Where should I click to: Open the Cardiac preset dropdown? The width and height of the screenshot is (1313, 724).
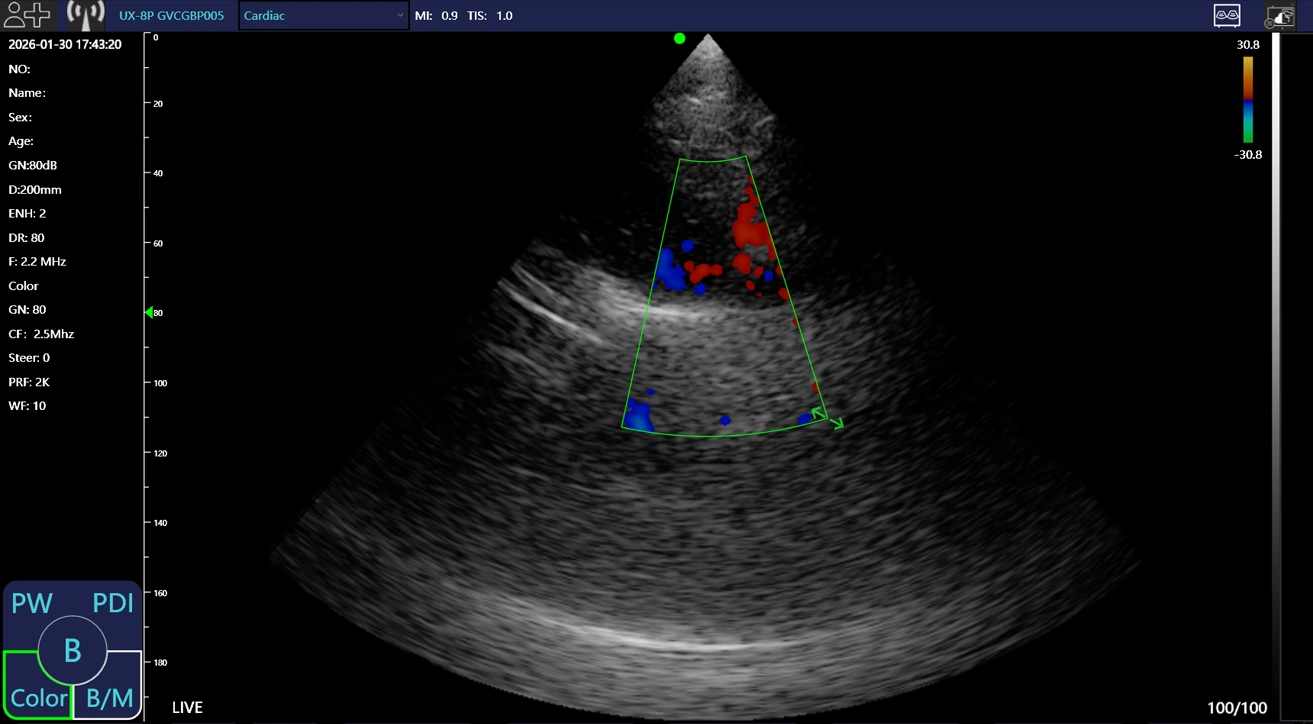(323, 16)
